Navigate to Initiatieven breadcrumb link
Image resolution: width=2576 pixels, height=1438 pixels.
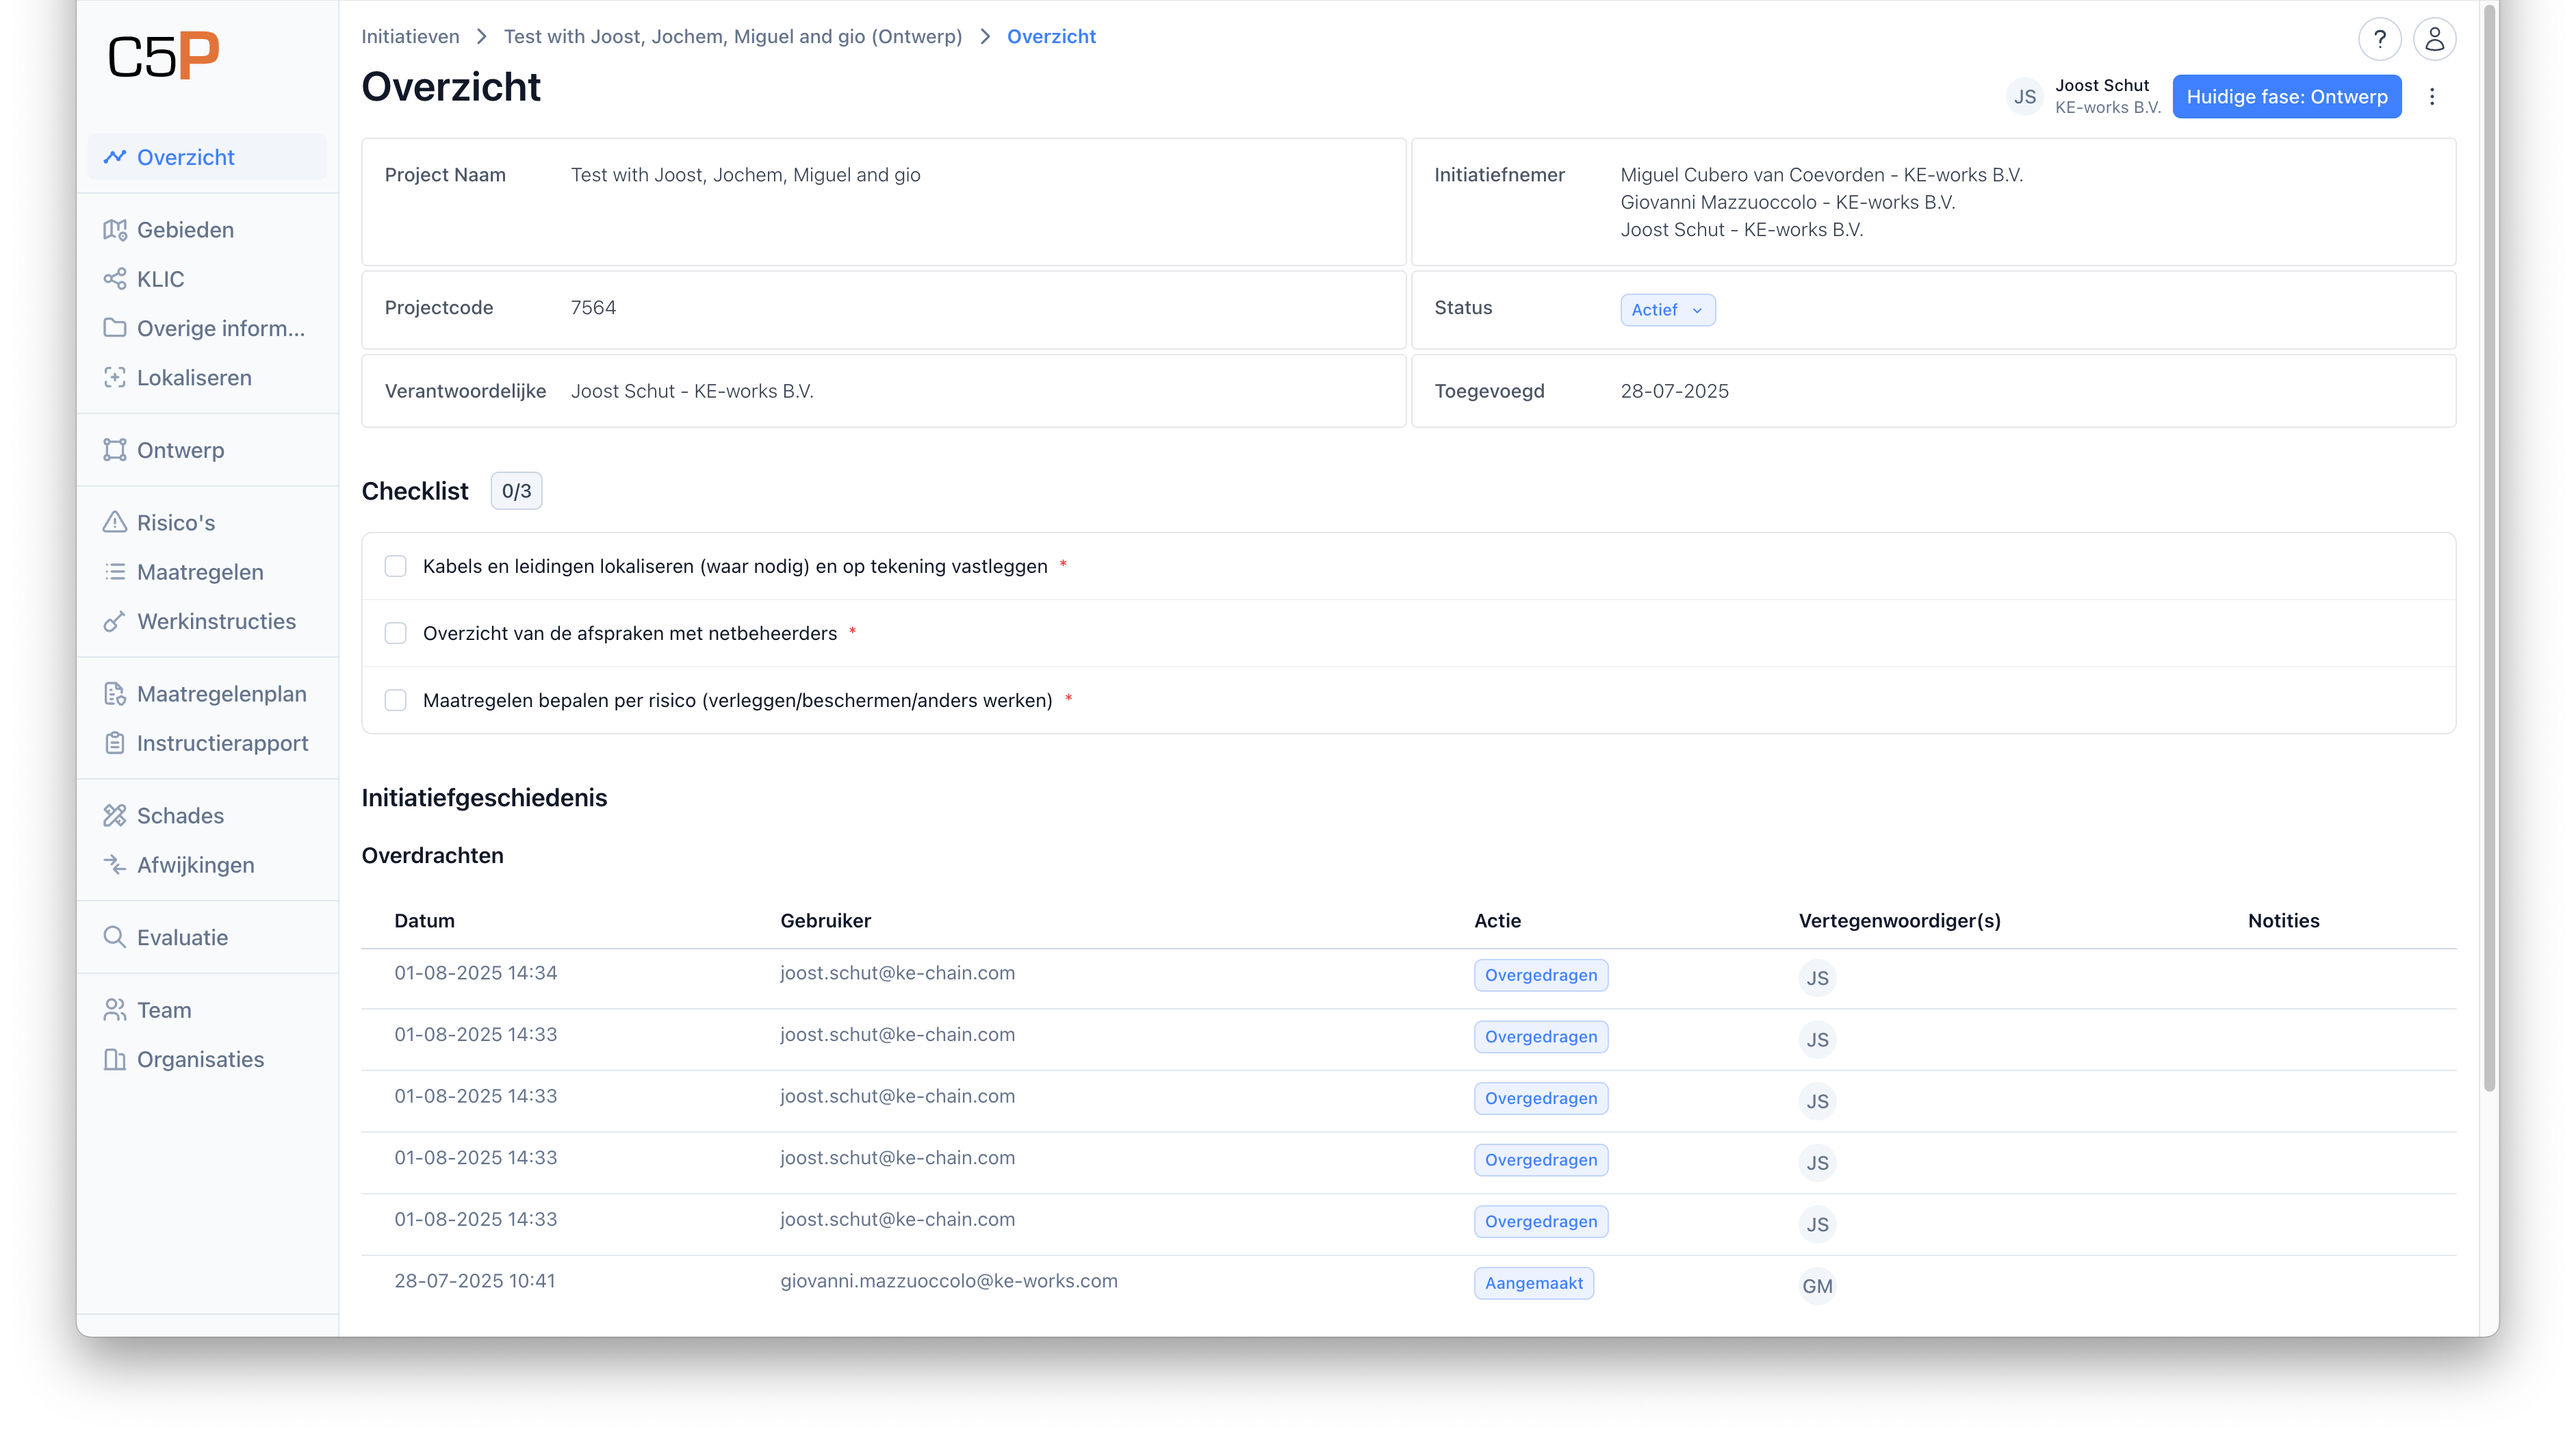click(410, 37)
